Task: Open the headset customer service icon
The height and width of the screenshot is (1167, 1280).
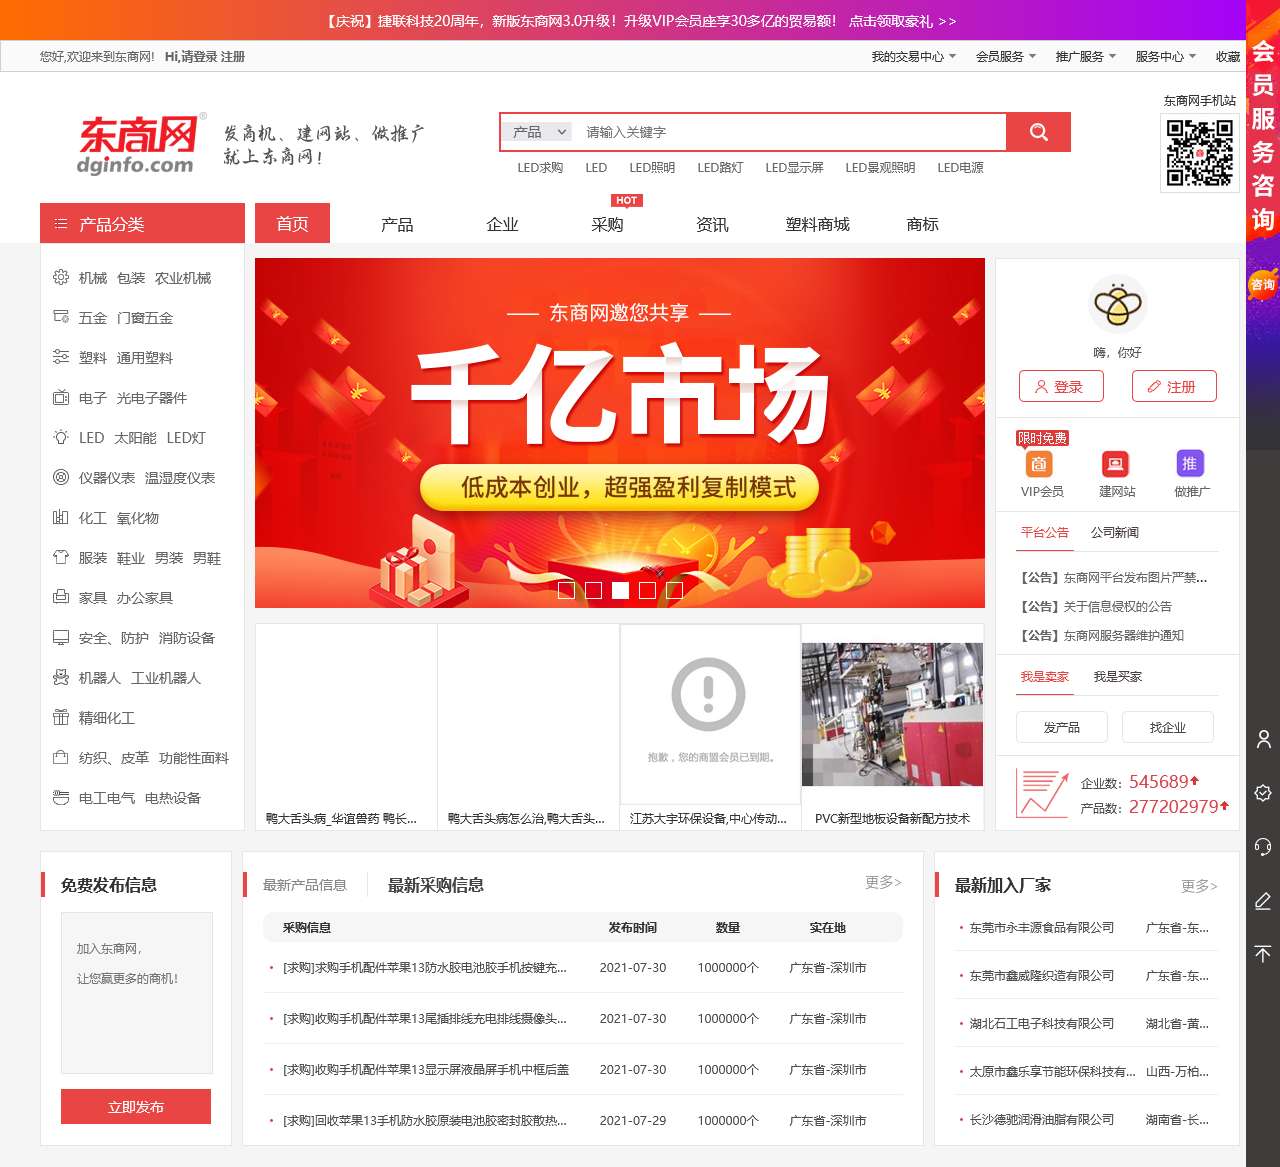Action: click(x=1263, y=847)
